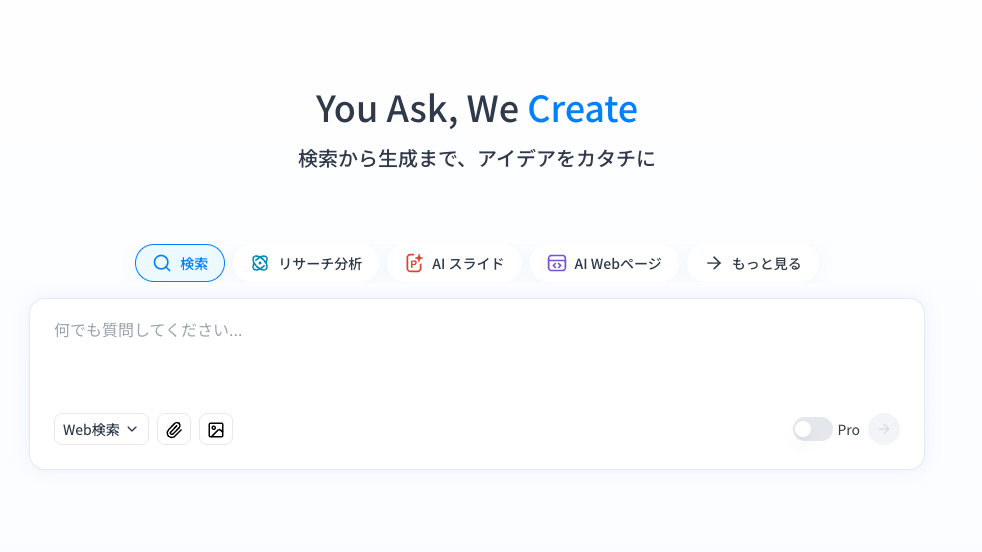982x552 pixels.
Task: Upload a picture via the image icon
Action: [216, 429]
